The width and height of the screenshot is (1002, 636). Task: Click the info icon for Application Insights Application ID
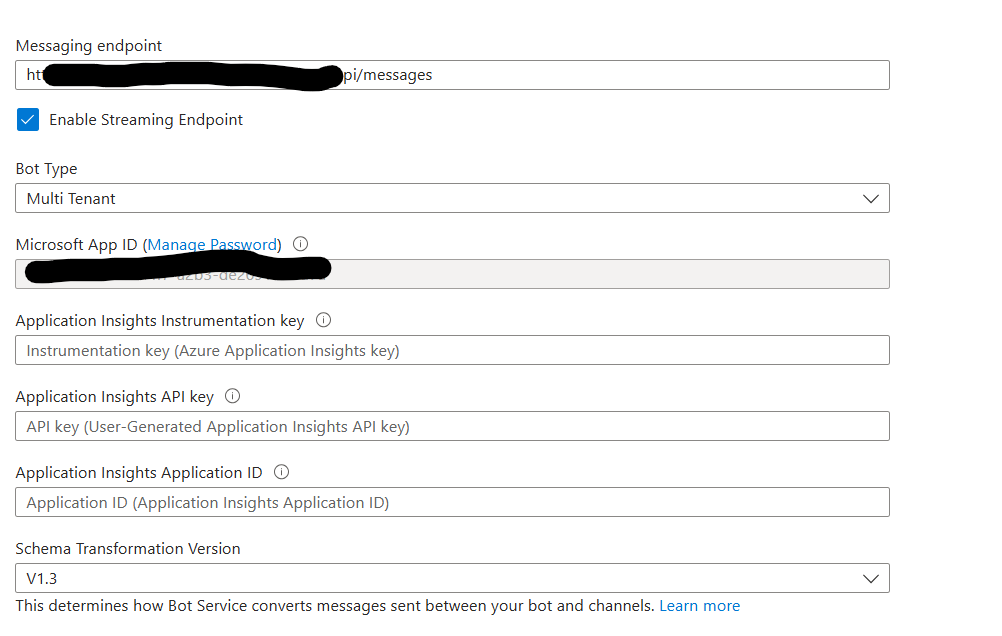tap(281, 472)
